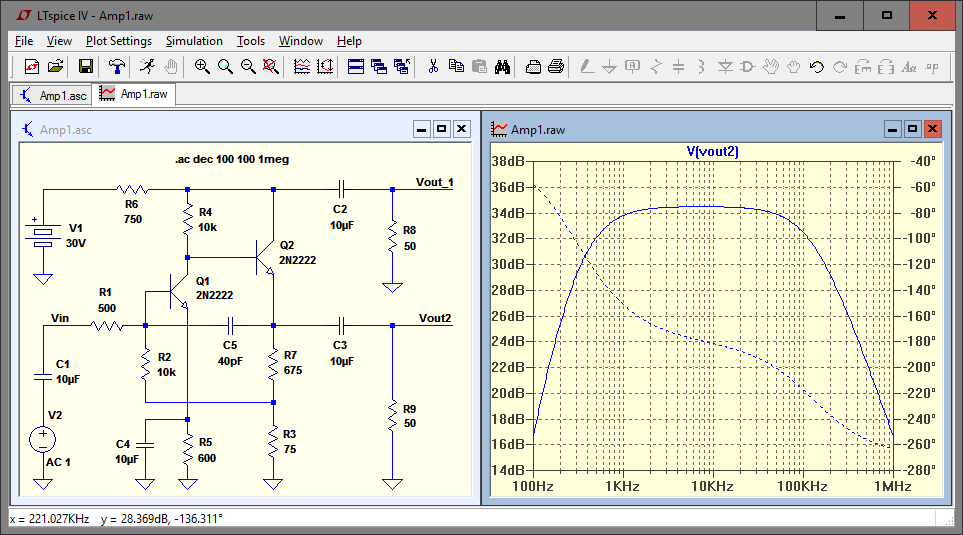Open the Plot Settings menu

coord(118,41)
